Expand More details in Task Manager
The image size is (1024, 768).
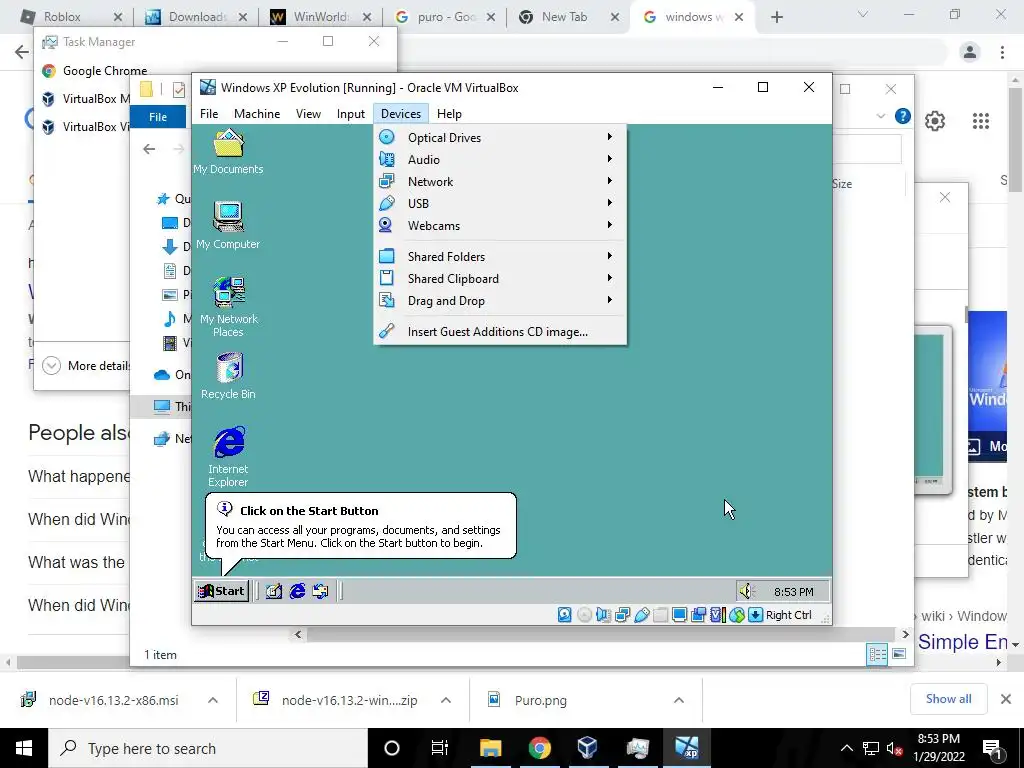click(x=52, y=365)
